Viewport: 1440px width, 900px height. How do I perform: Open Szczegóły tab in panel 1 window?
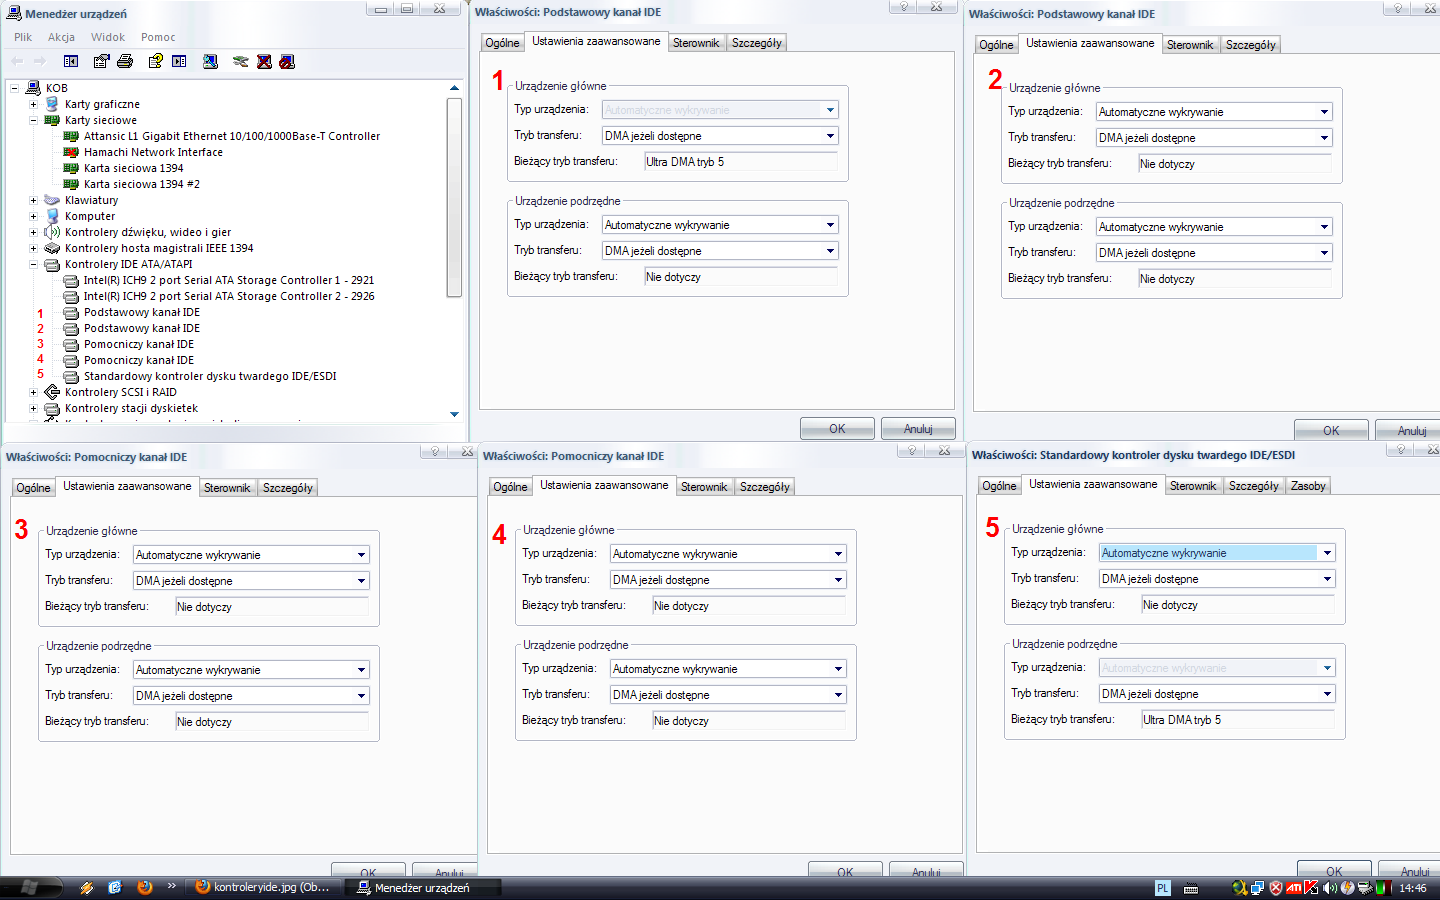(757, 43)
